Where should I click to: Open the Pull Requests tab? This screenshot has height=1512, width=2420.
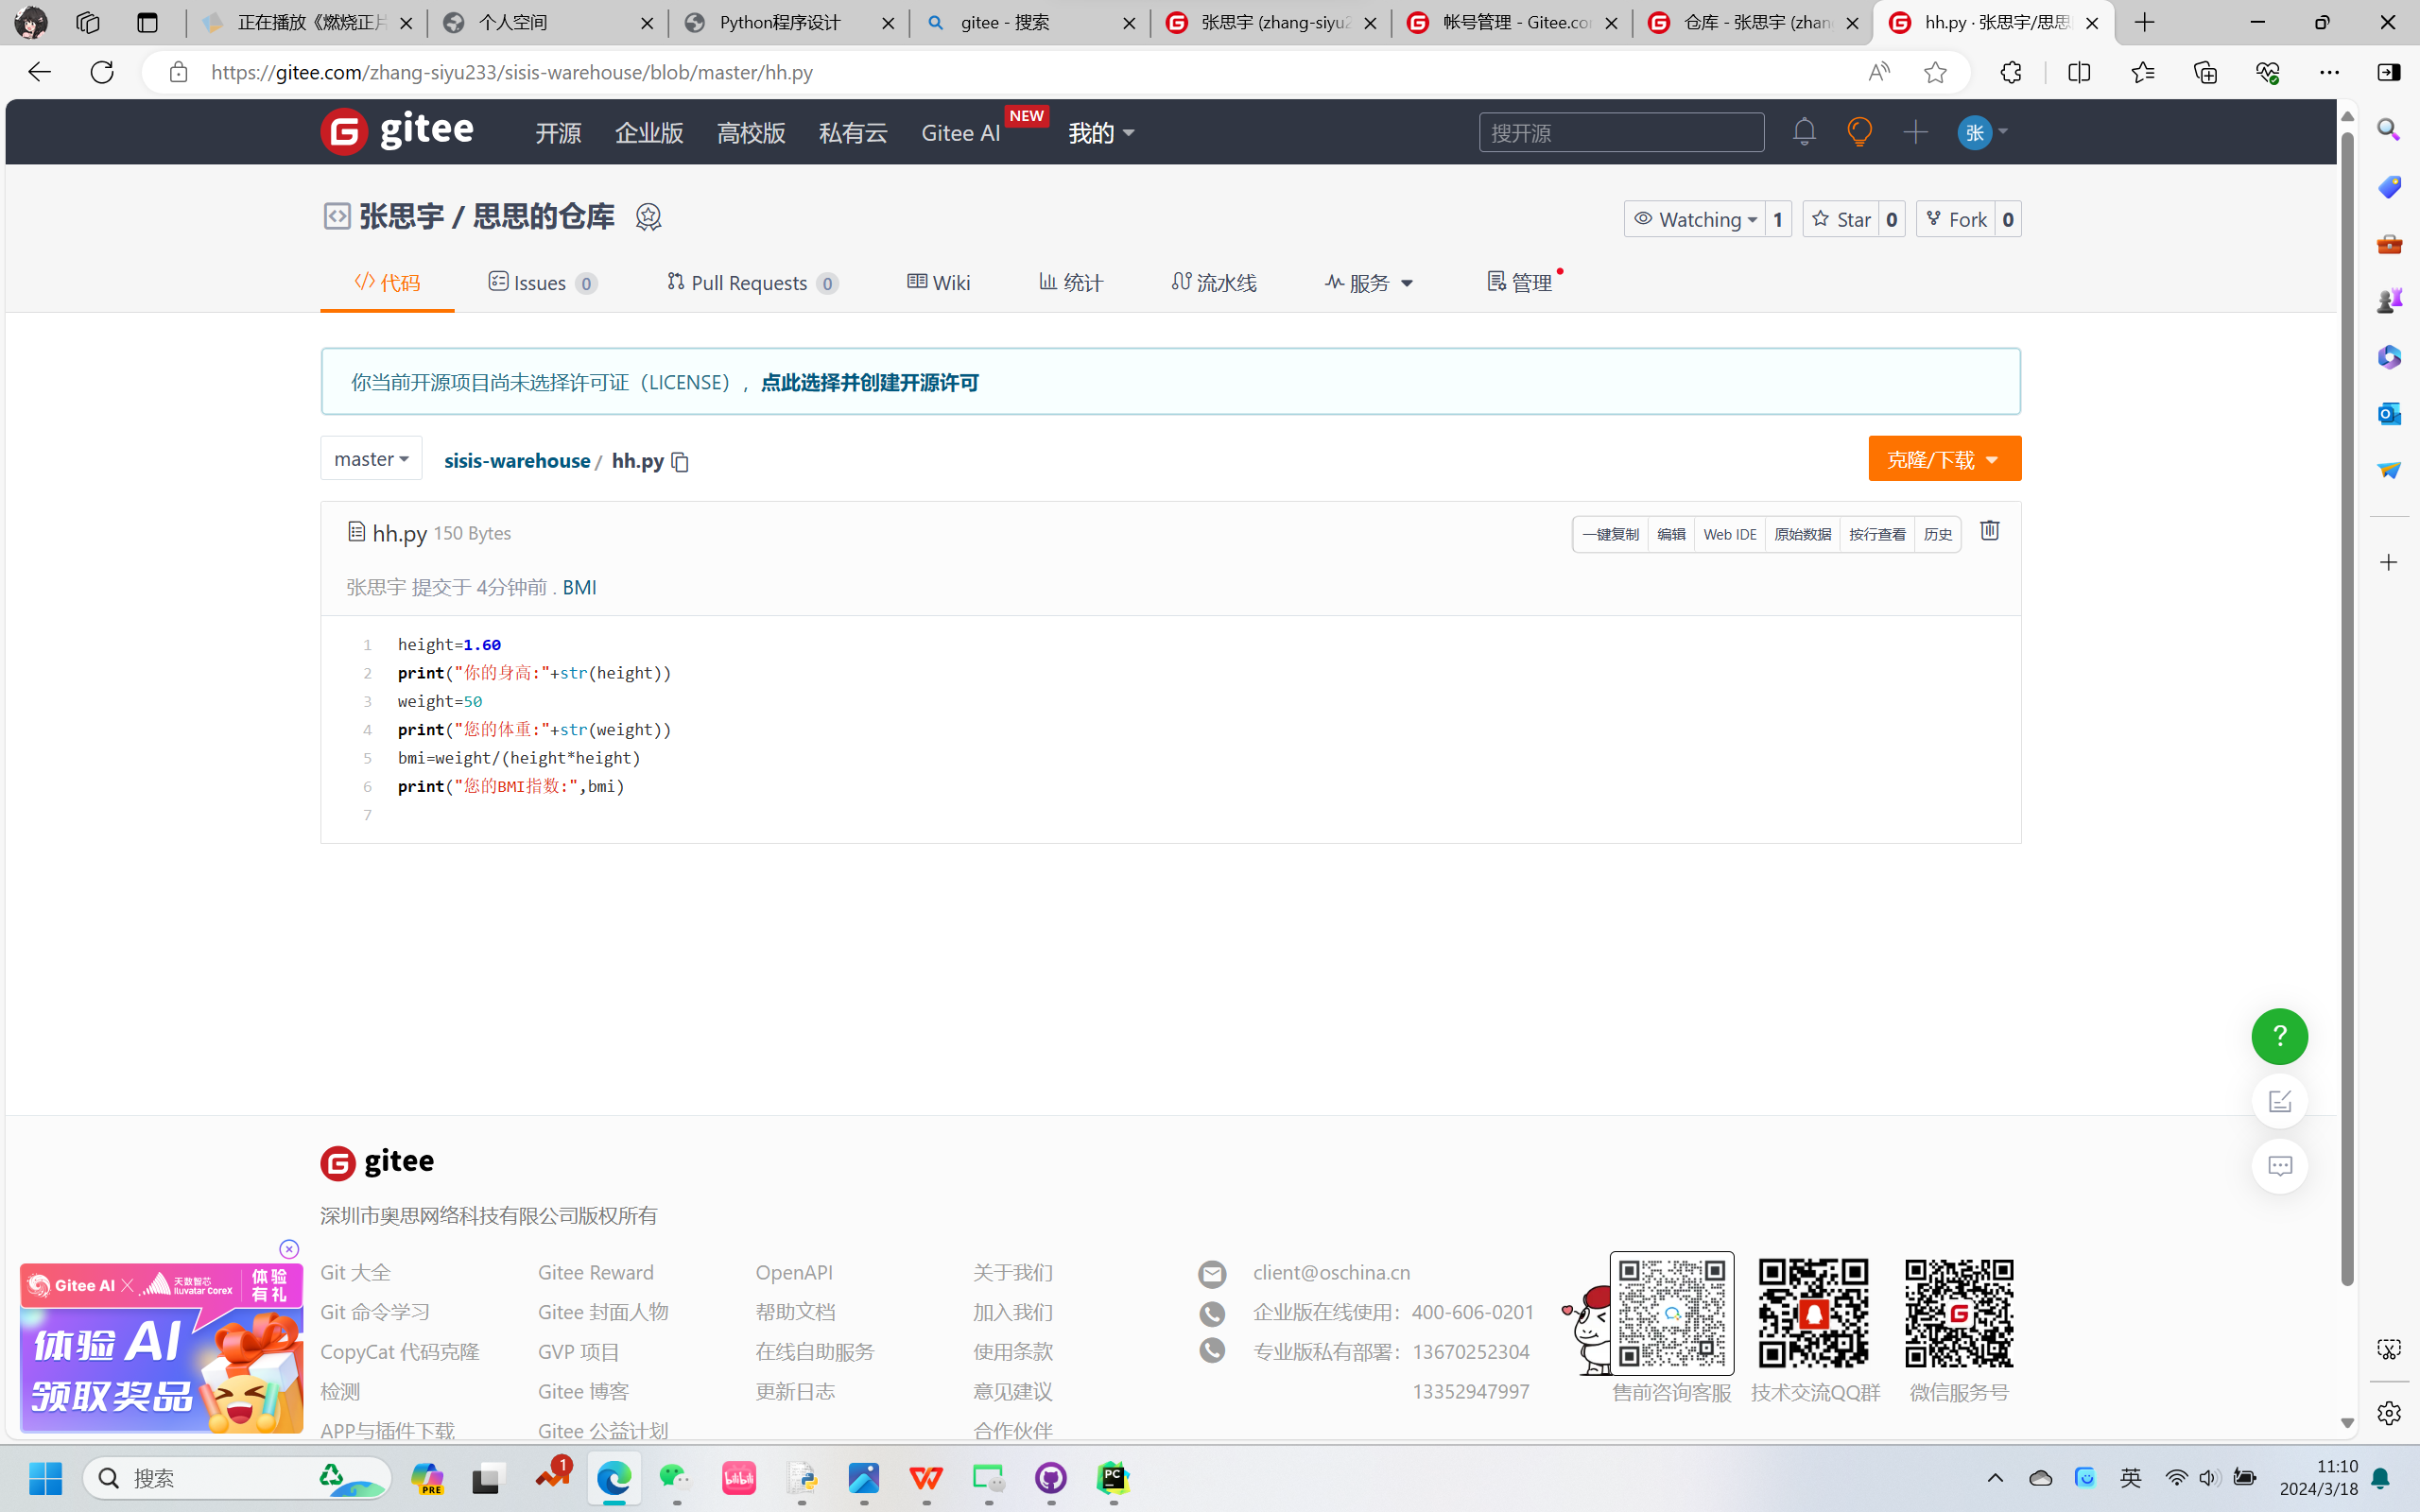[x=751, y=283]
